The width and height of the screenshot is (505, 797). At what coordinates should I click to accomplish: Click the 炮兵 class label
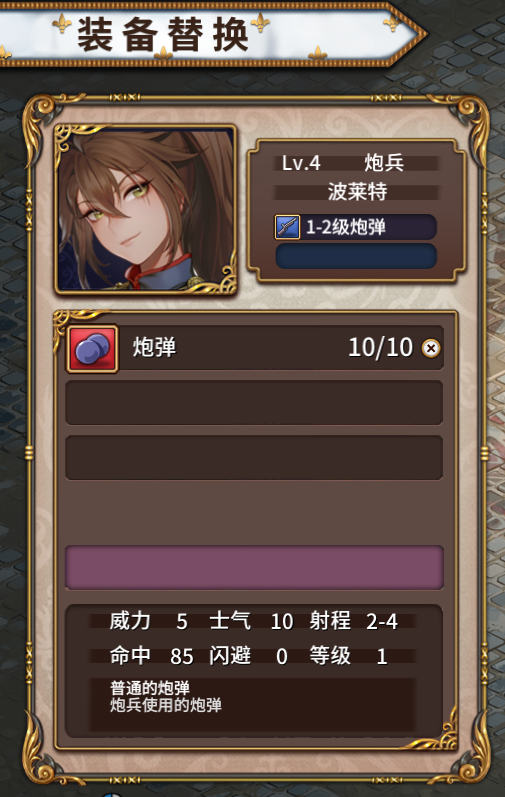pyautogui.click(x=384, y=163)
